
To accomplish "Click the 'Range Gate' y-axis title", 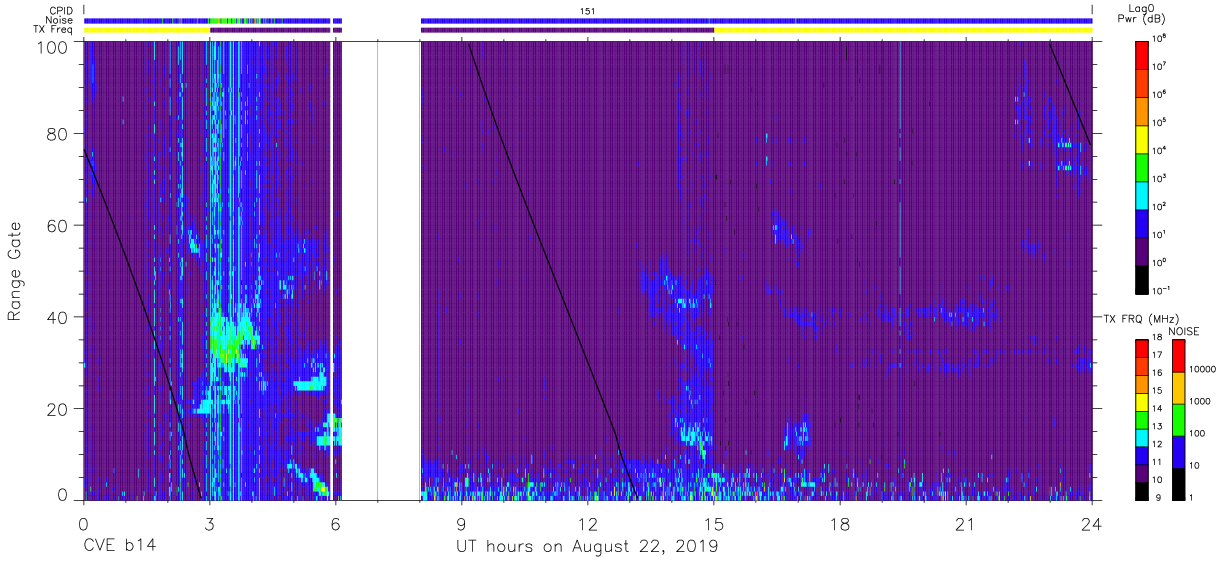I will (15, 271).
